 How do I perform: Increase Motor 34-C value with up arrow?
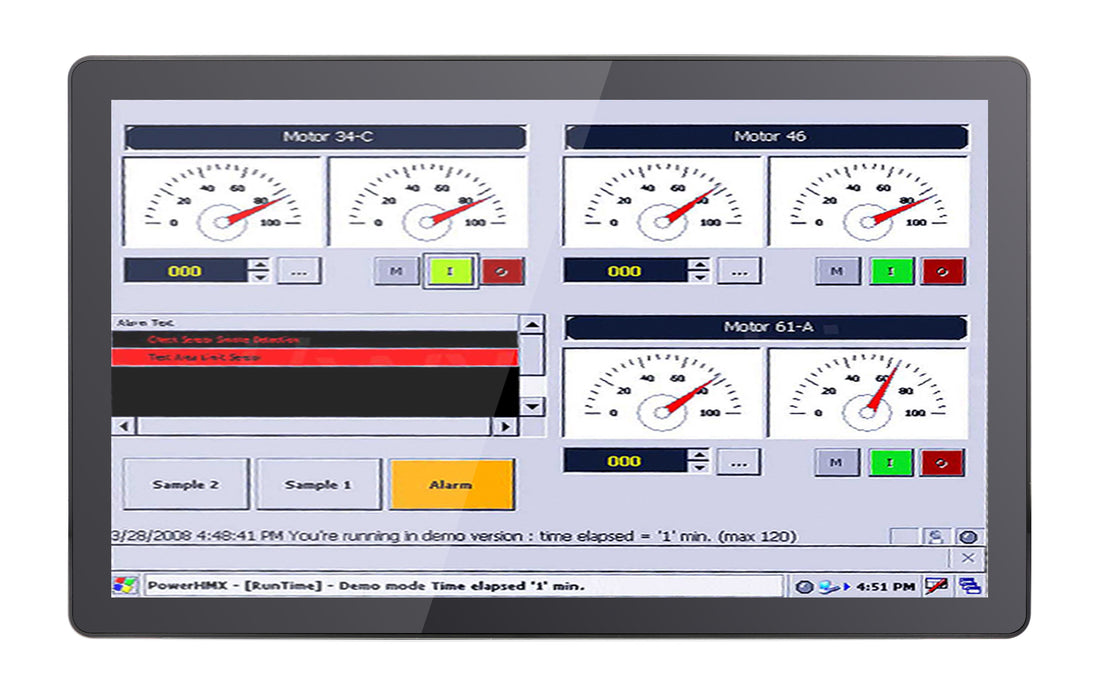(x=259, y=265)
